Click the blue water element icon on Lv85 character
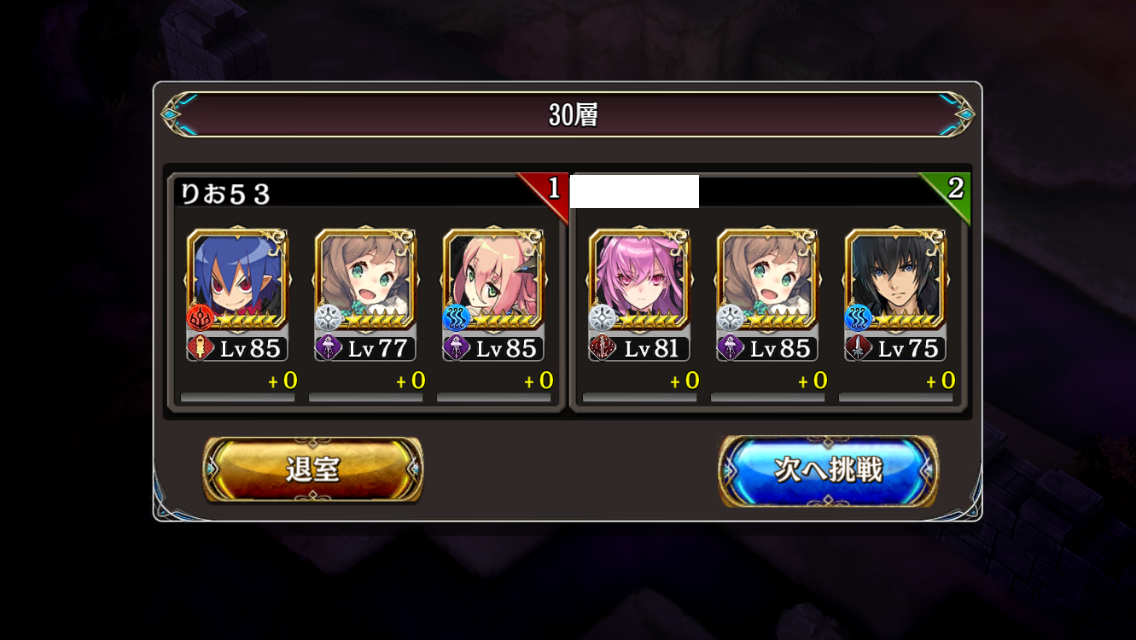 (456, 317)
